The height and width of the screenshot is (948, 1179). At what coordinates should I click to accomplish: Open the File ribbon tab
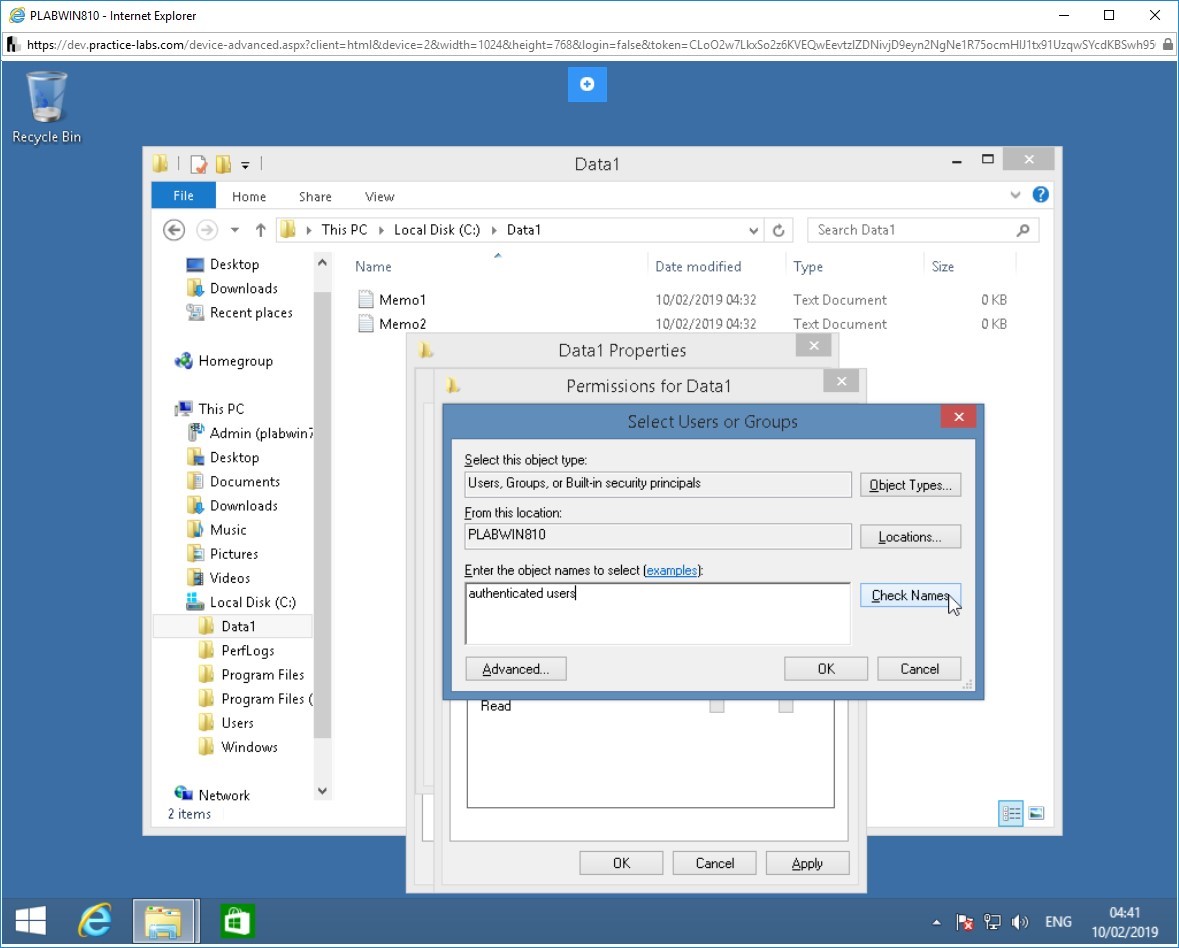(183, 195)
